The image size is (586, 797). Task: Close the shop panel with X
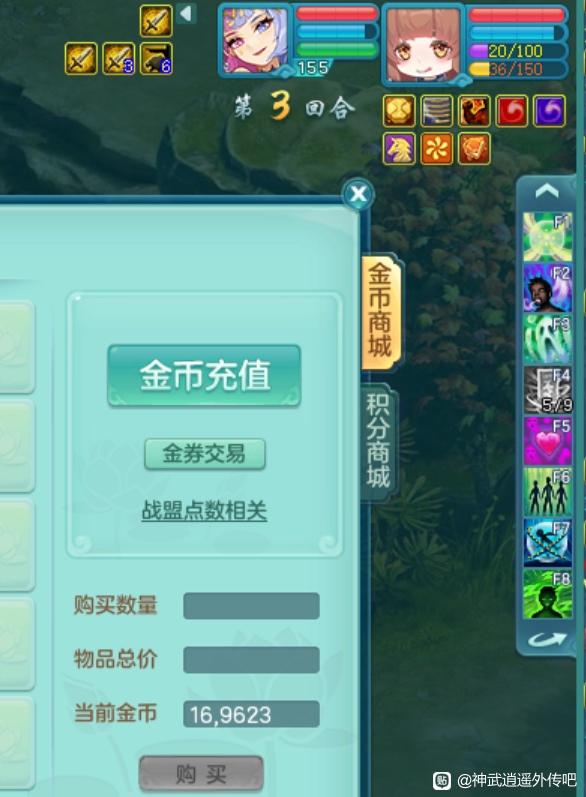click(x=358, y=194)
